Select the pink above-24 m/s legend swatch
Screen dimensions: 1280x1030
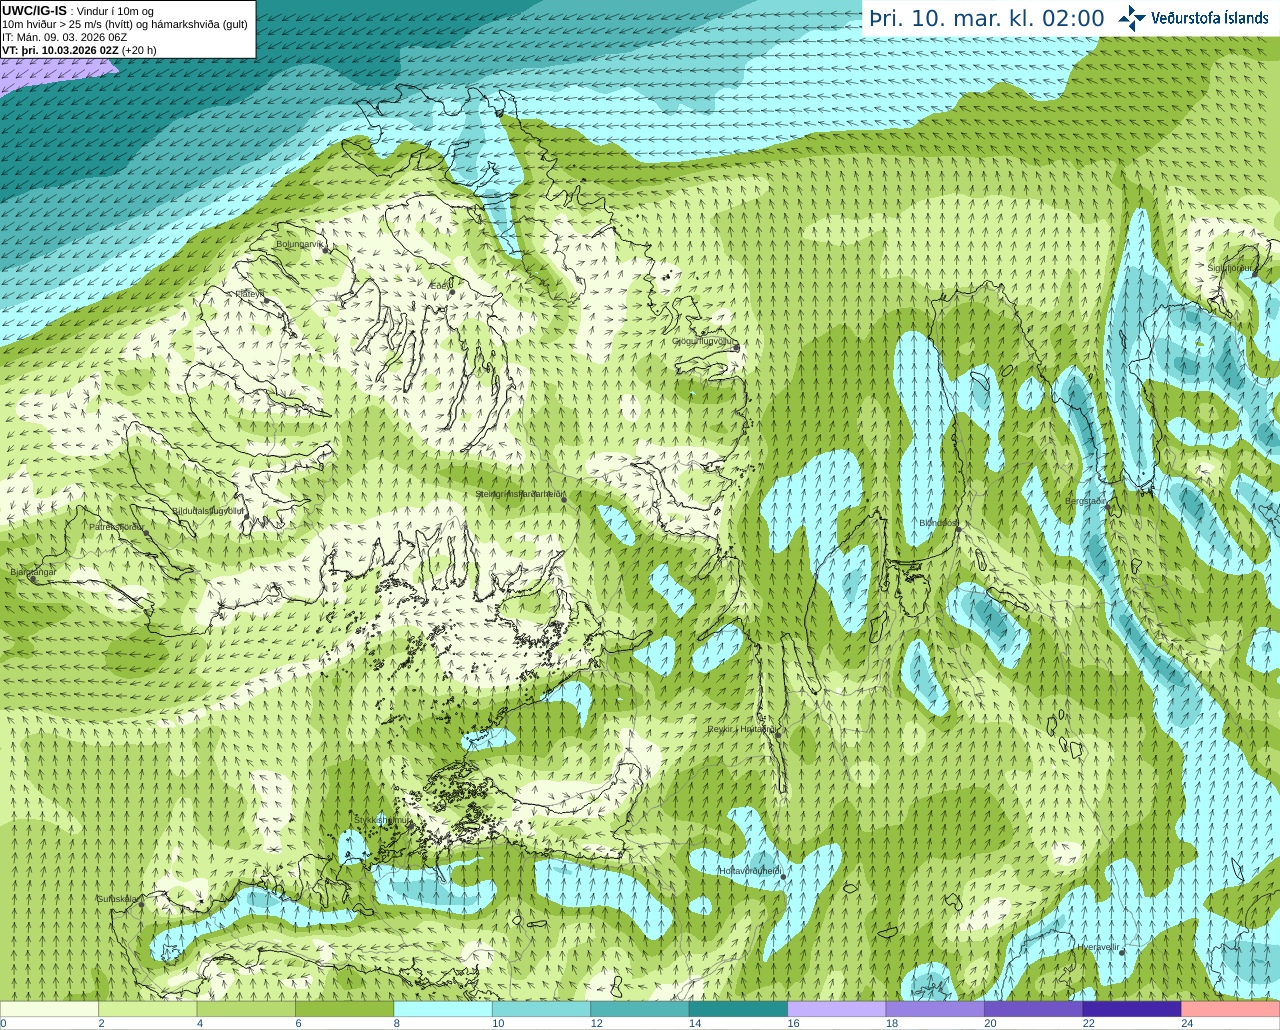pos(1231,1009)
